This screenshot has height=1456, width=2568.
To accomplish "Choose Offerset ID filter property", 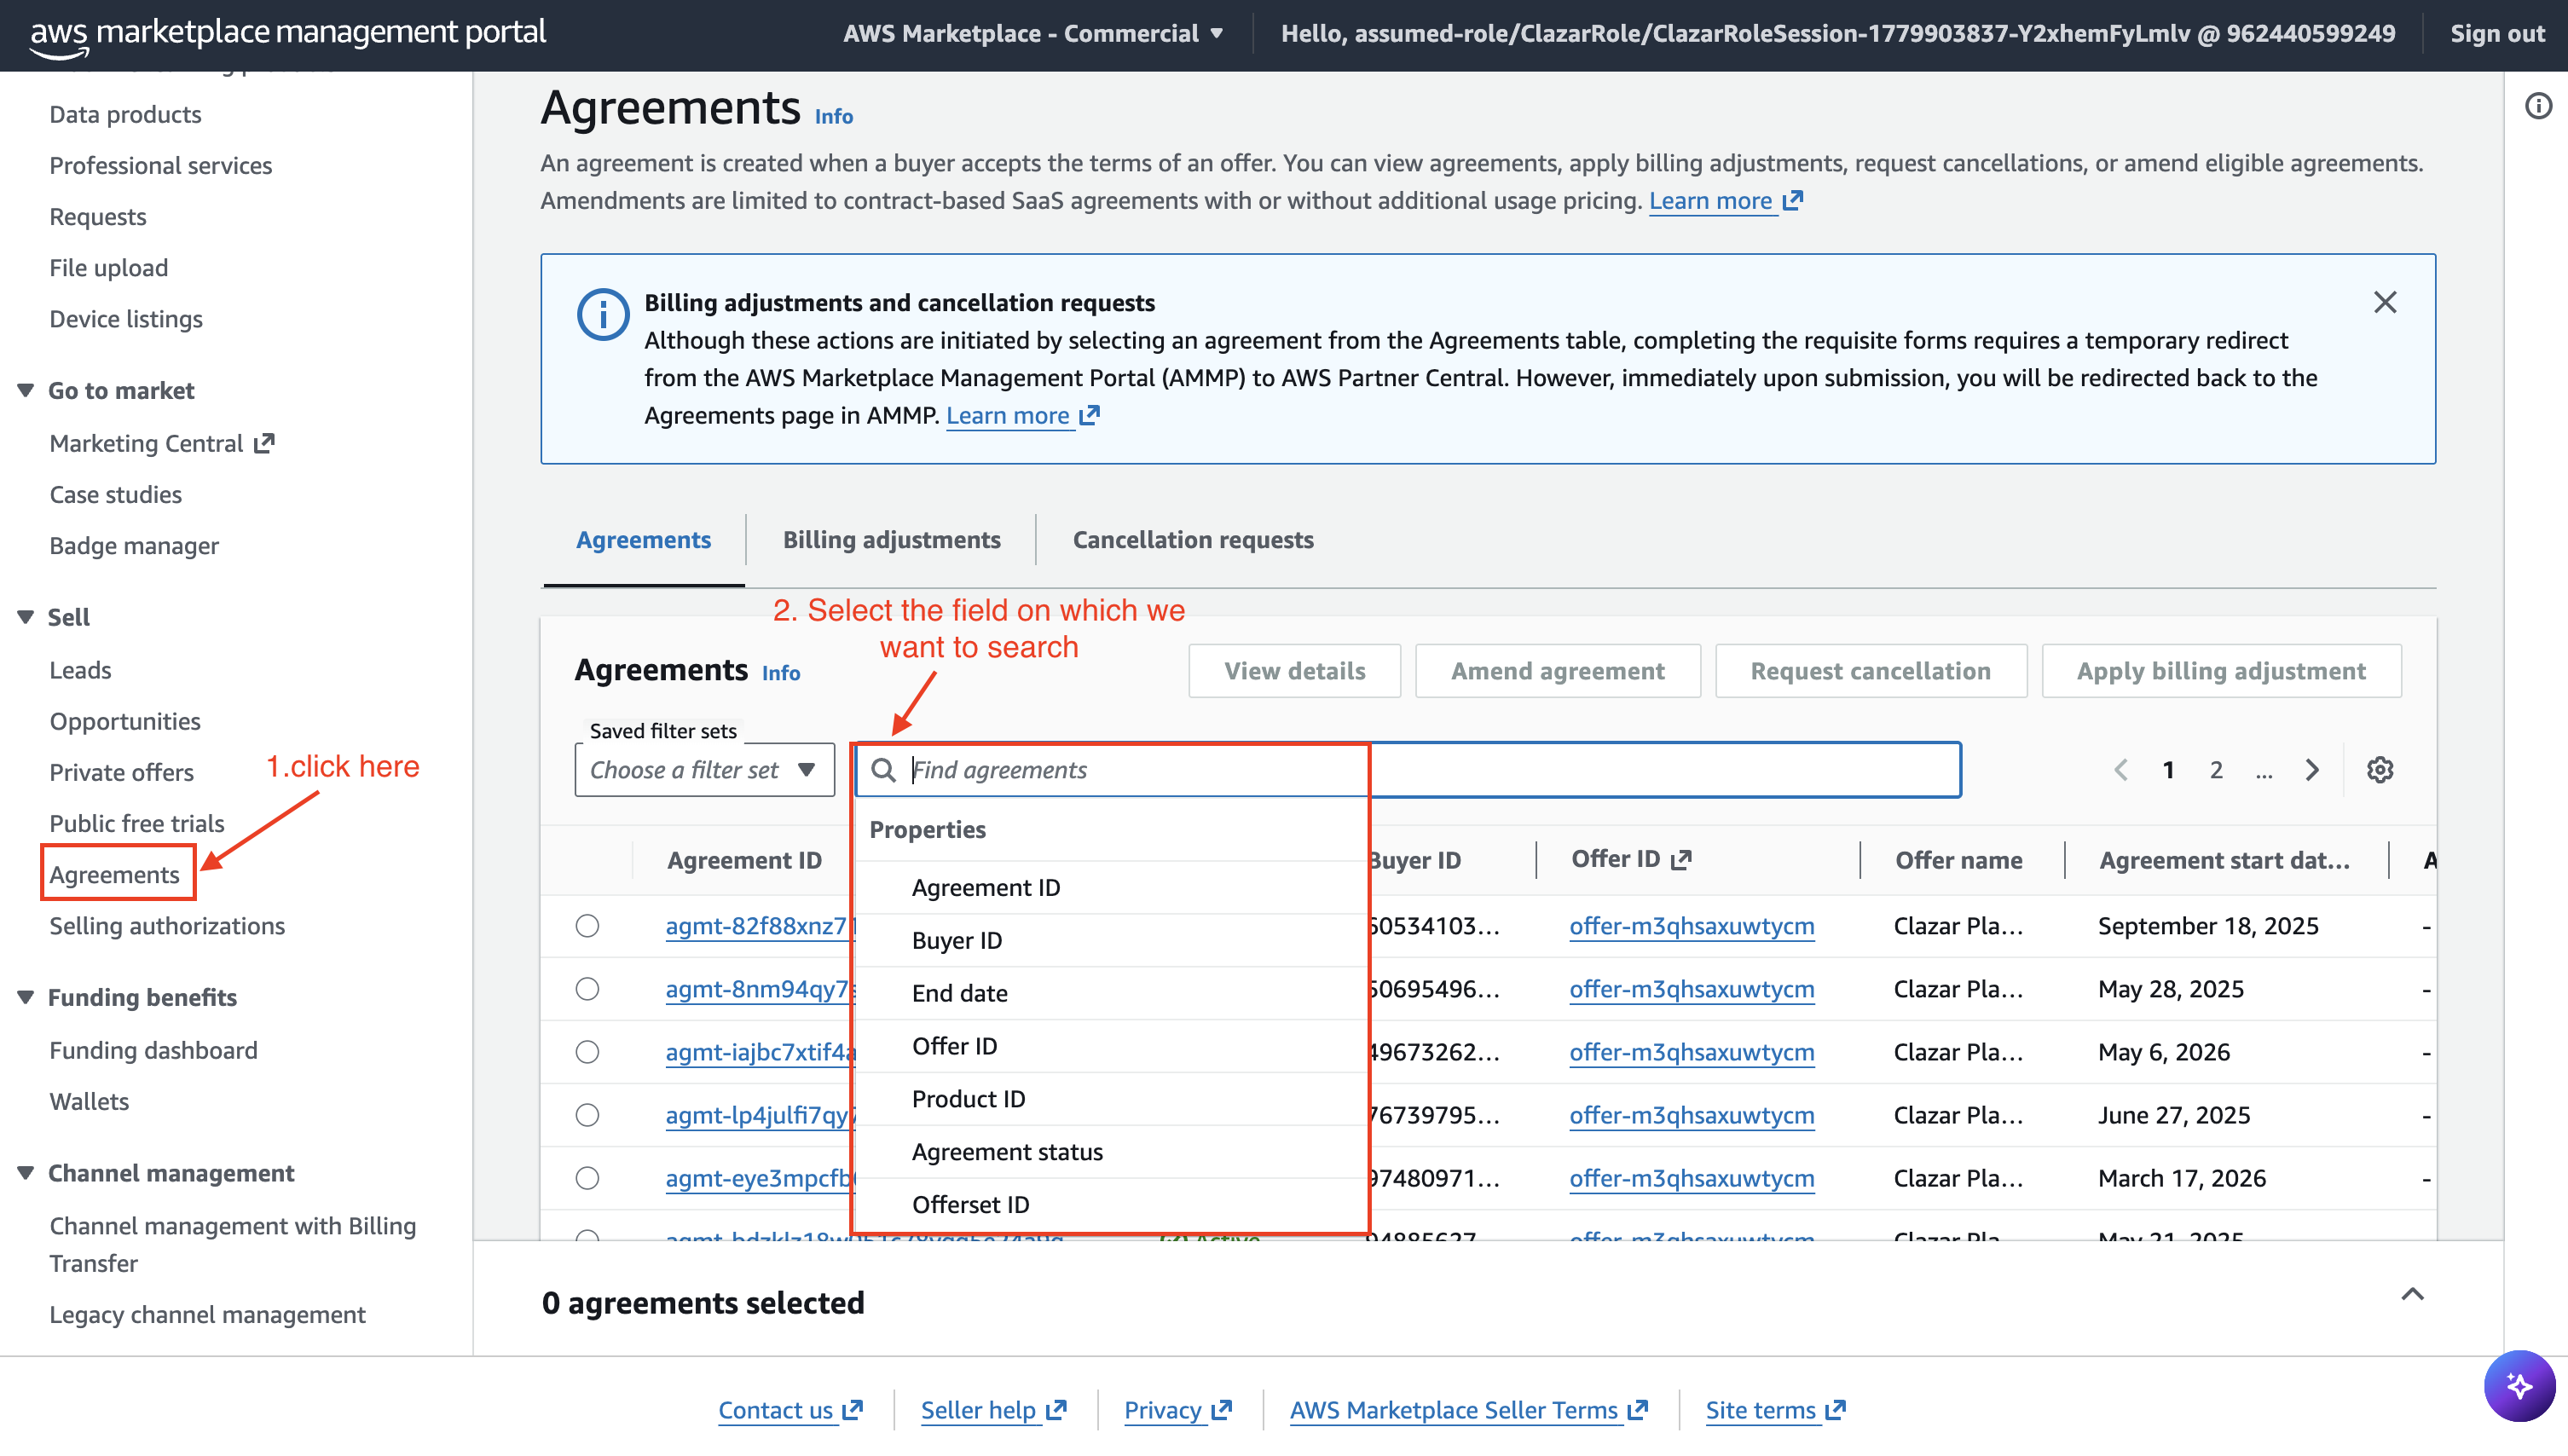I will (x=1110, y=1205).
